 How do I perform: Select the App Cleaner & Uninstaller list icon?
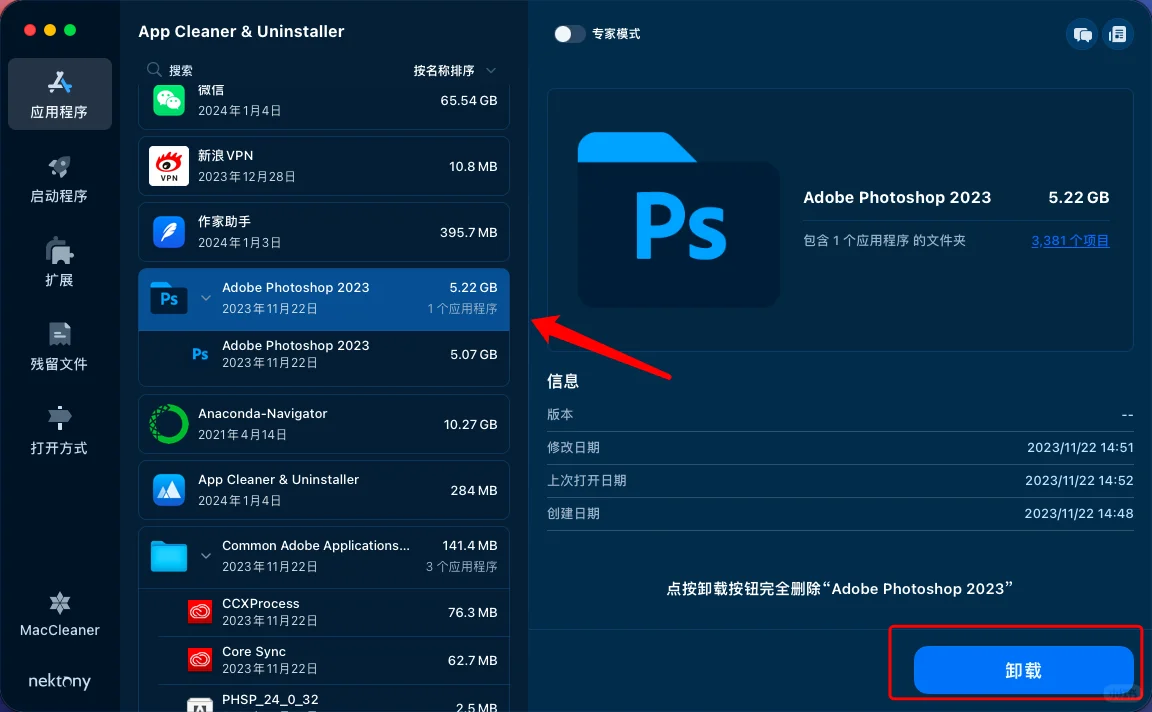pyautogui.click(x=168, y=490)
